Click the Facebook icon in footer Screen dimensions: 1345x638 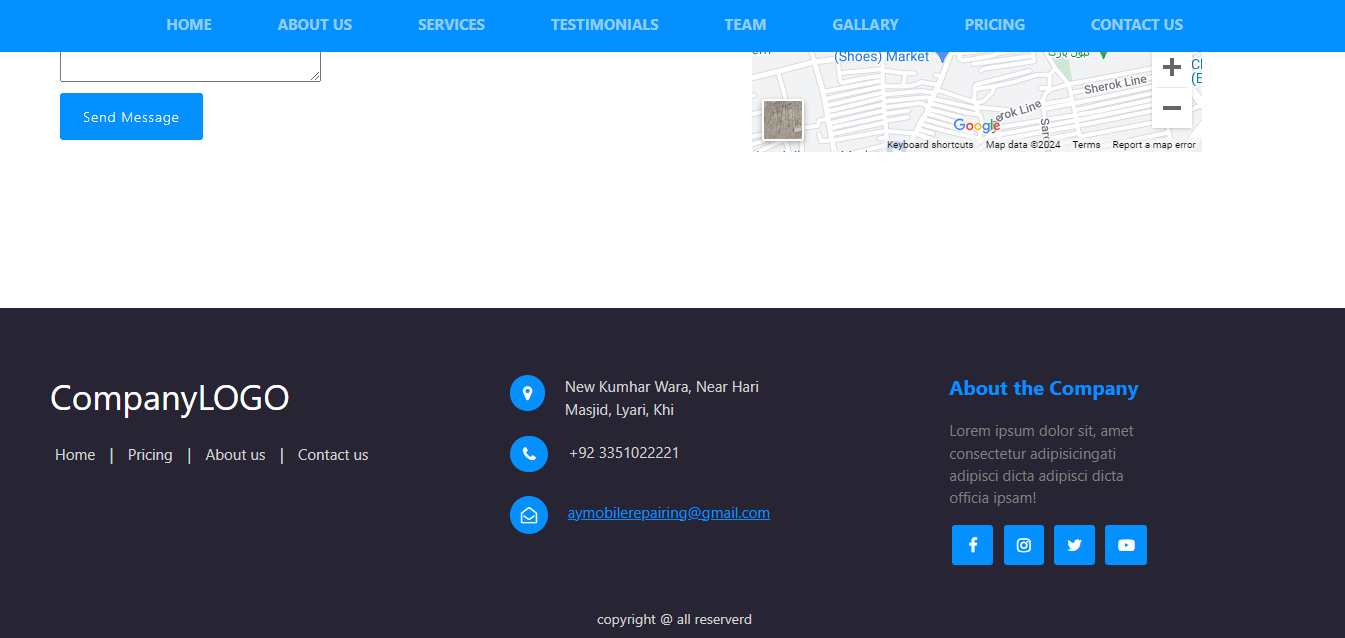(x=972, y=545)
